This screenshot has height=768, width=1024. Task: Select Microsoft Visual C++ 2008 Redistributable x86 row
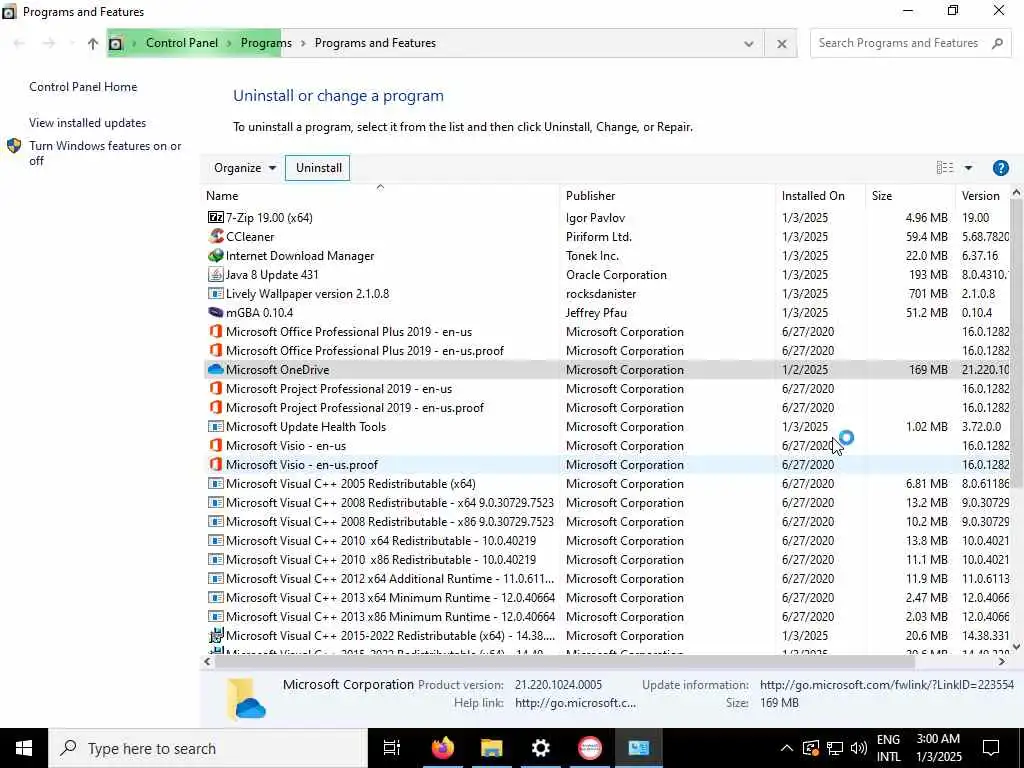coord(607,522)
